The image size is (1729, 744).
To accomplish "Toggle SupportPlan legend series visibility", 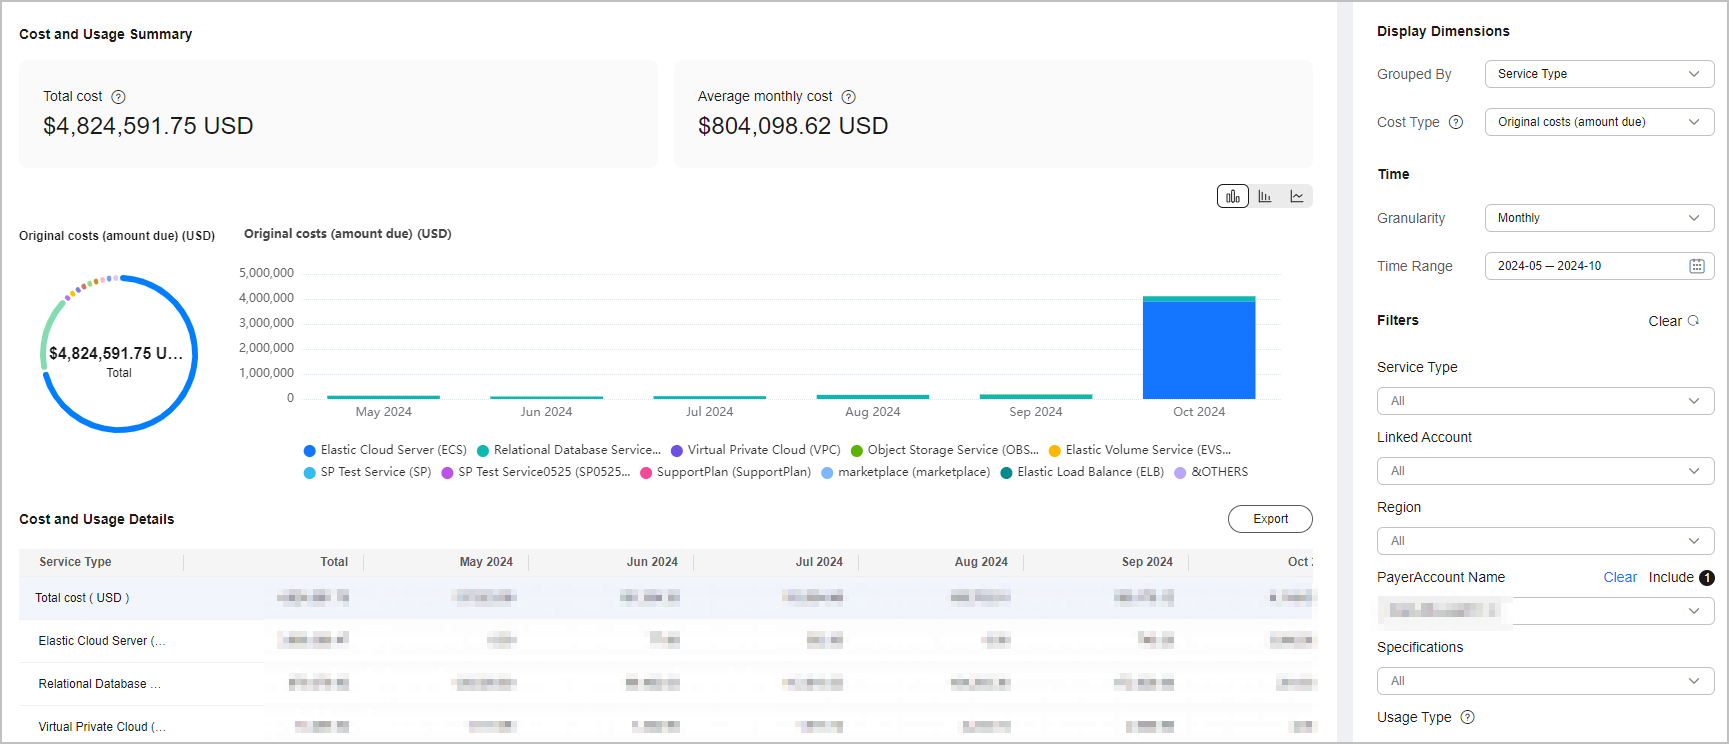I will [725, 472].
